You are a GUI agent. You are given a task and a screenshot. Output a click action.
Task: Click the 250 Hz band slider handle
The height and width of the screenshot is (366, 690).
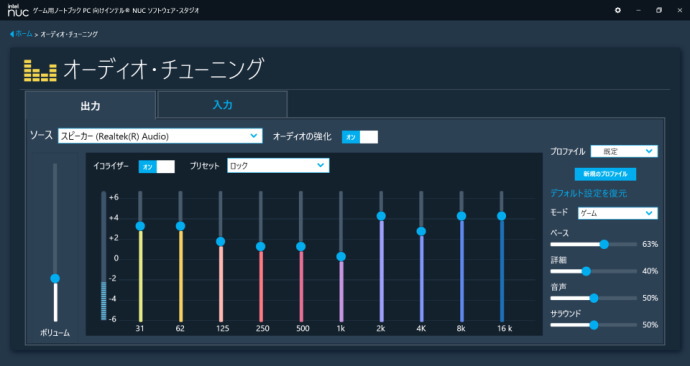coord(261,247)
